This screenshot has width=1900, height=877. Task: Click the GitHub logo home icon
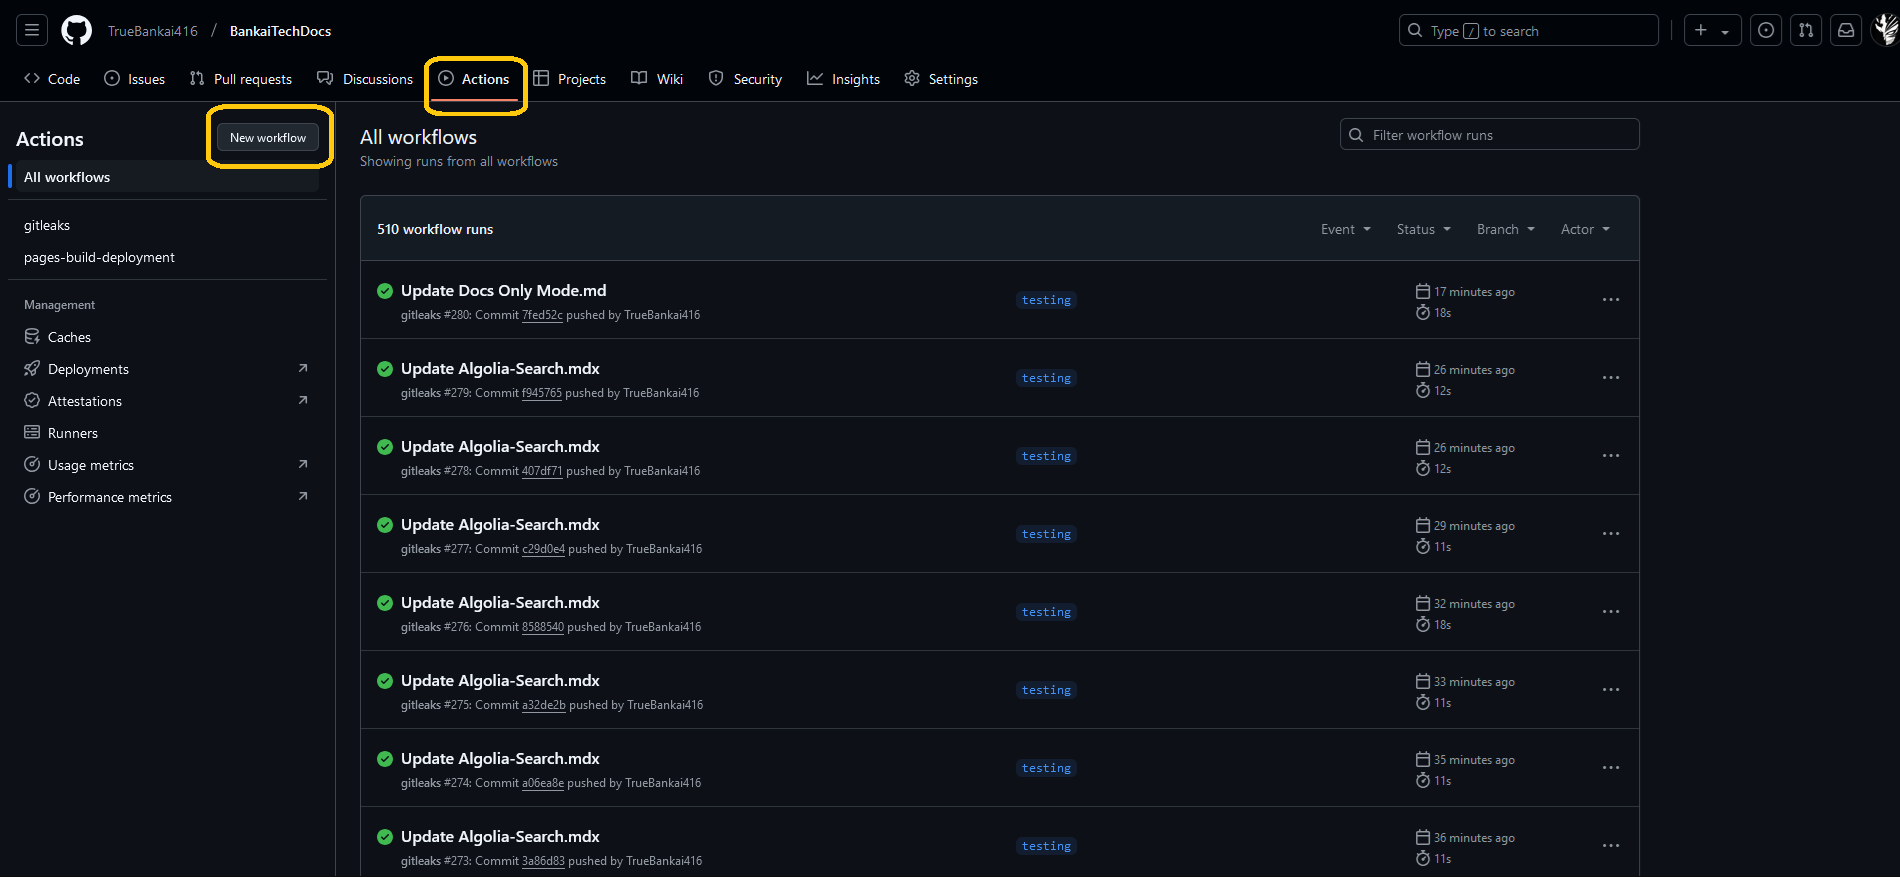point(76,31)
